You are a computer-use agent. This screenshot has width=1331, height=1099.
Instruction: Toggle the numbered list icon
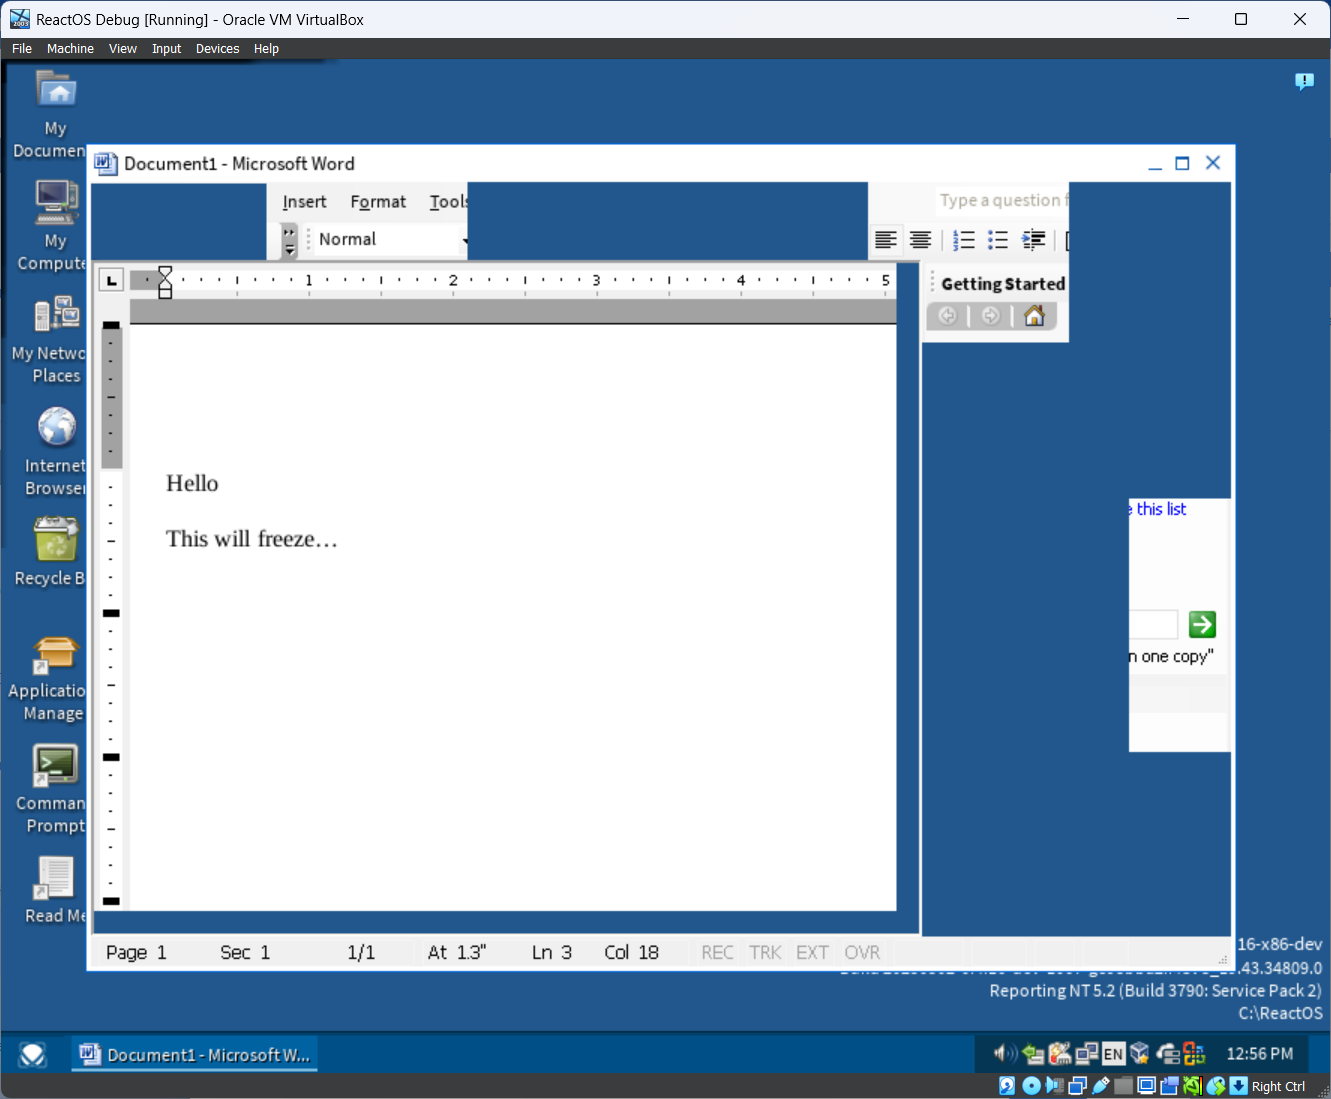964,240
